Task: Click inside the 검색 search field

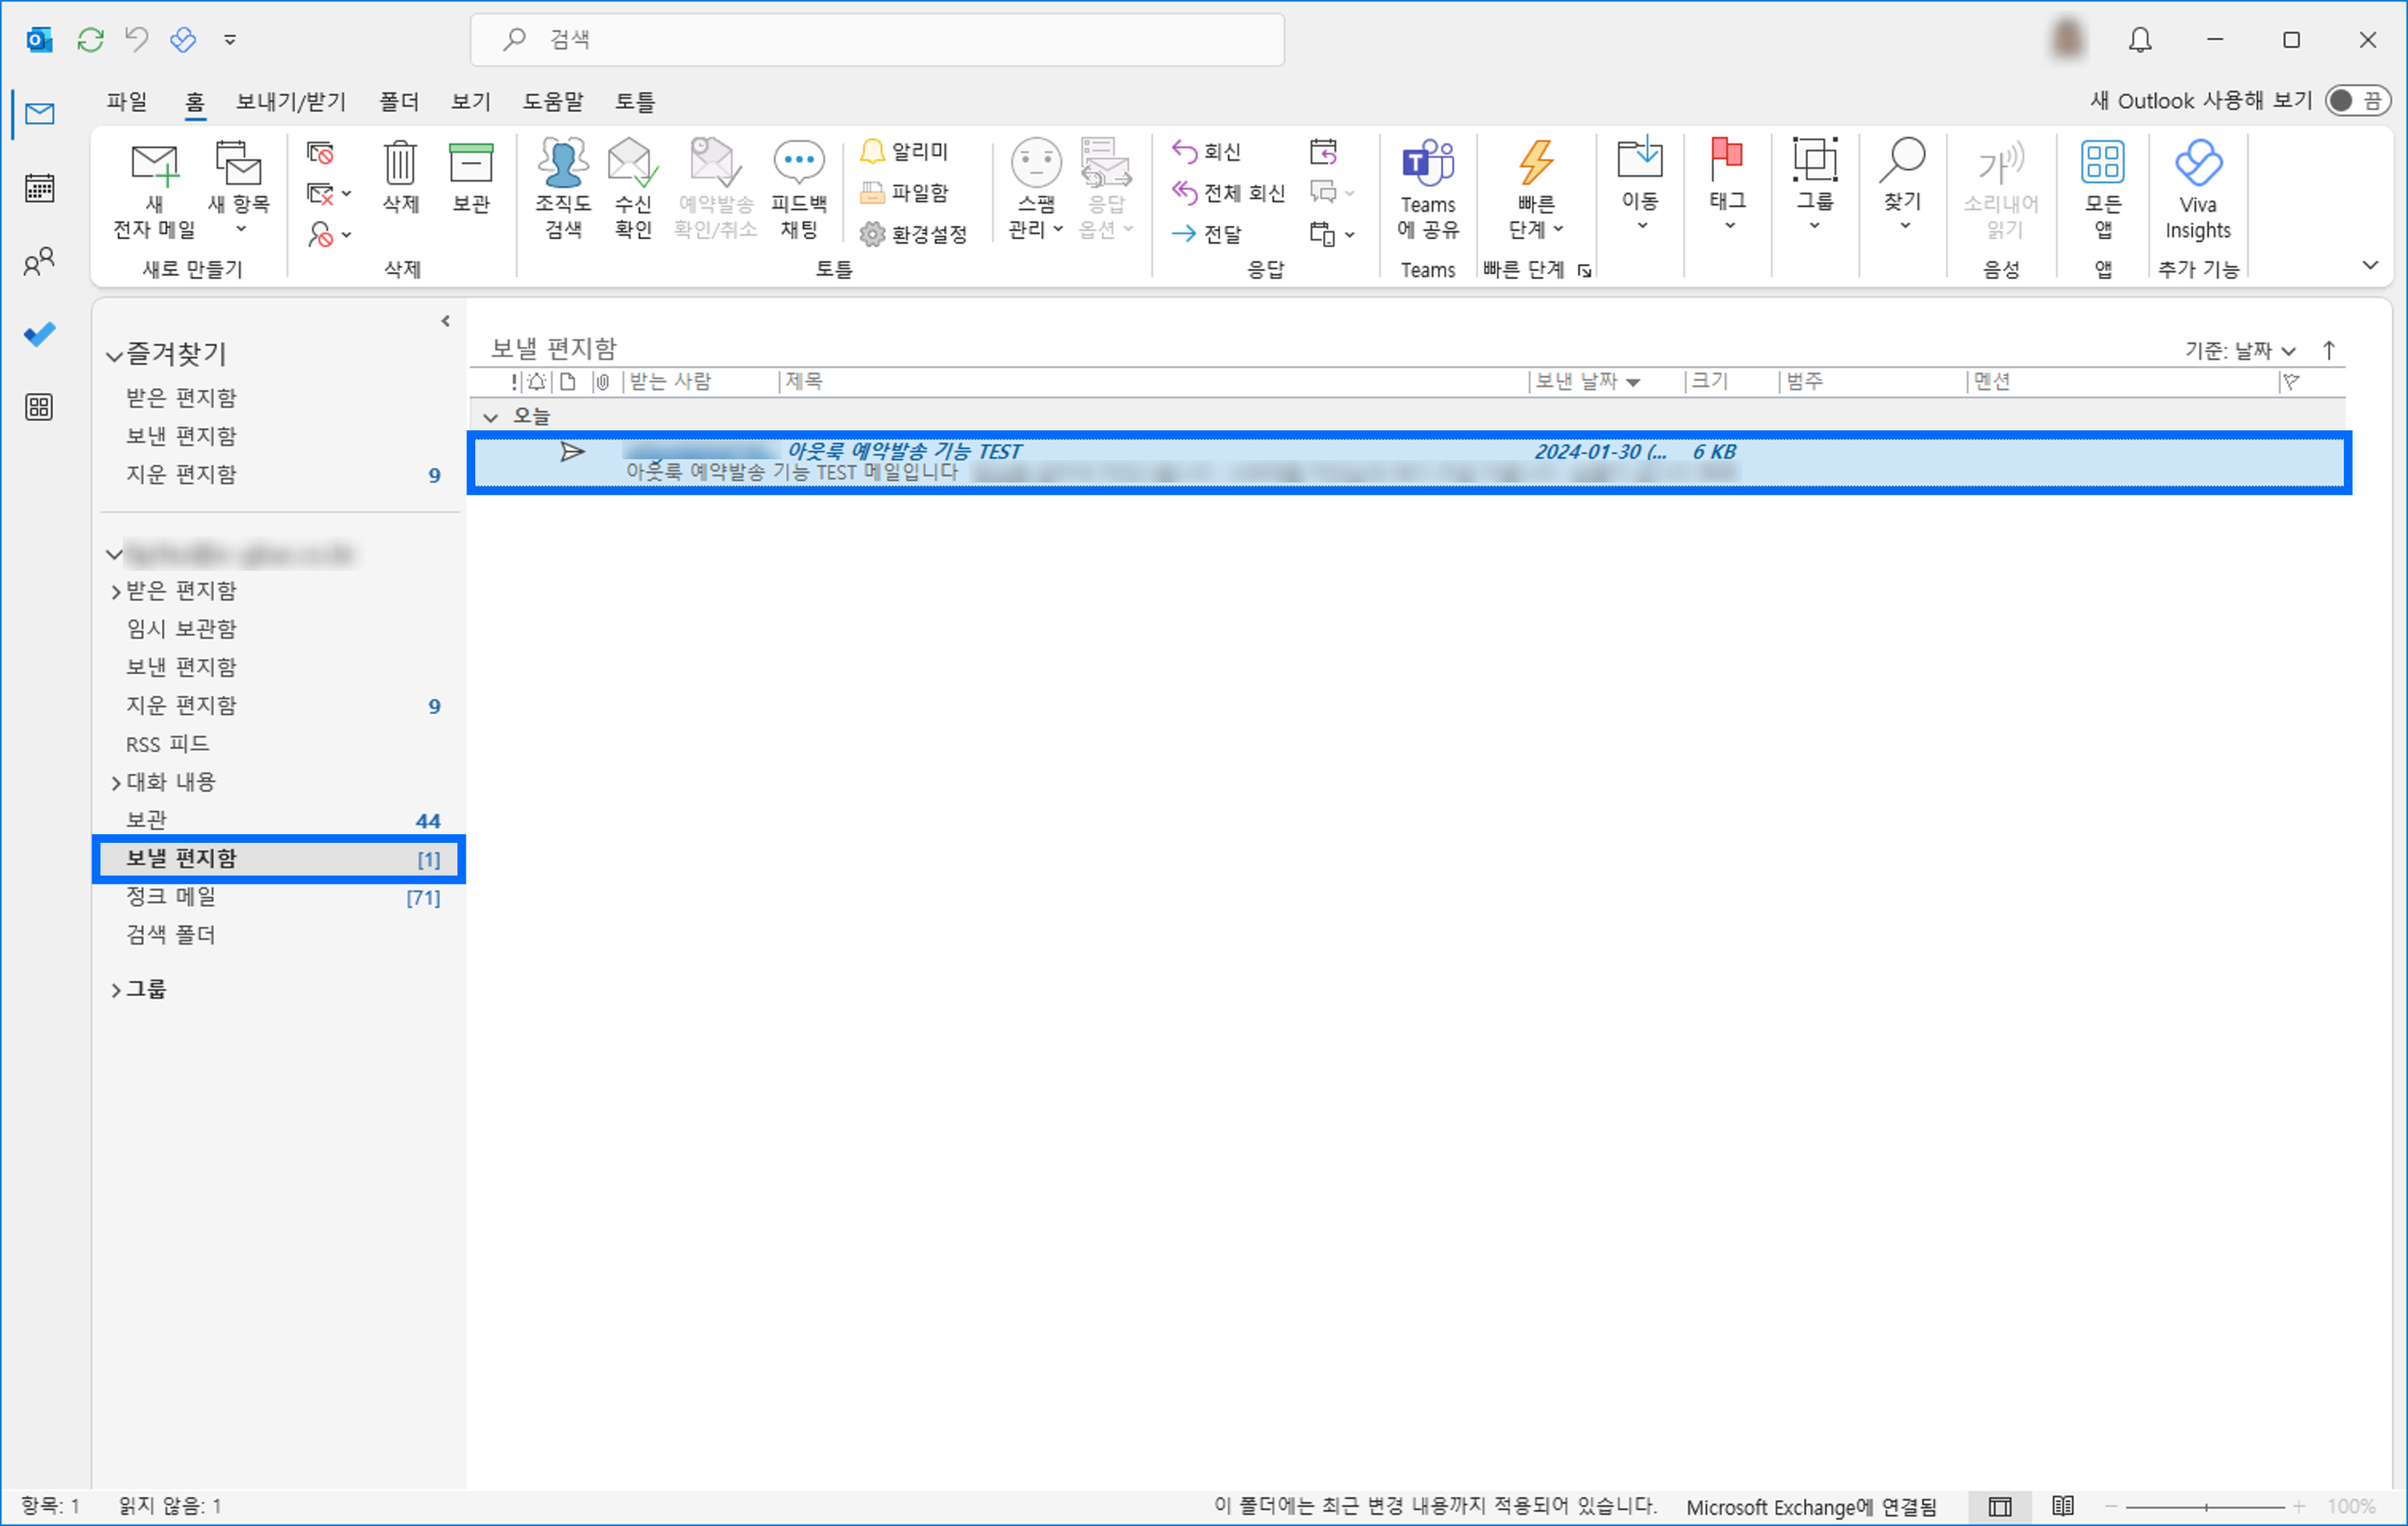Action: 876,39
